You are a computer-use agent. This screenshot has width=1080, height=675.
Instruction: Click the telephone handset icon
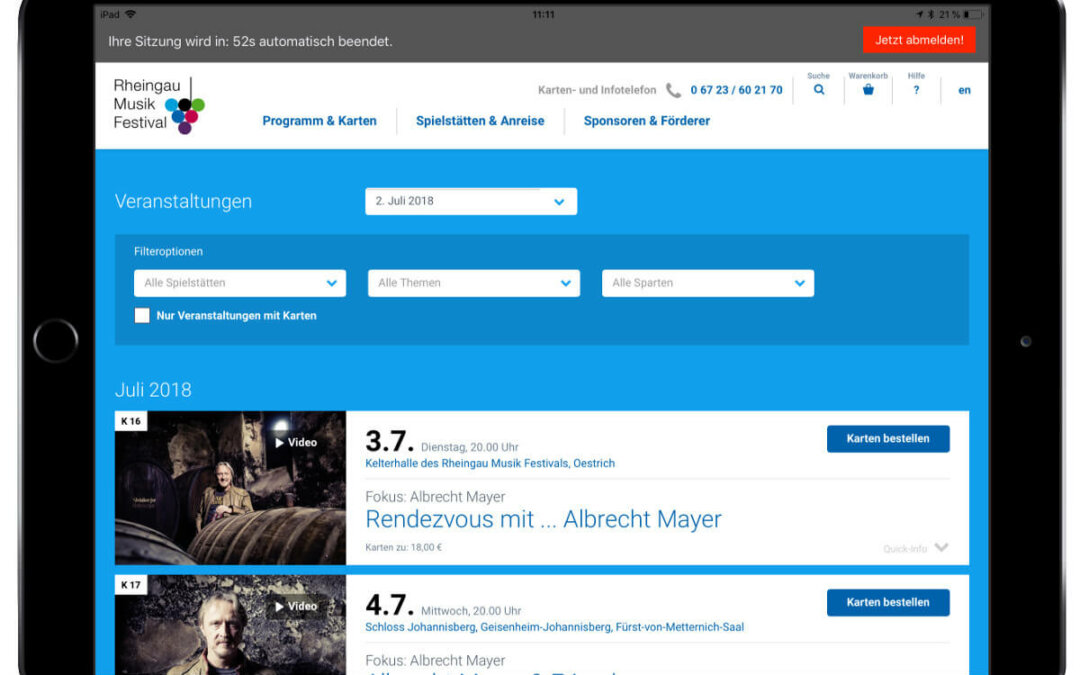click(673, 90)
